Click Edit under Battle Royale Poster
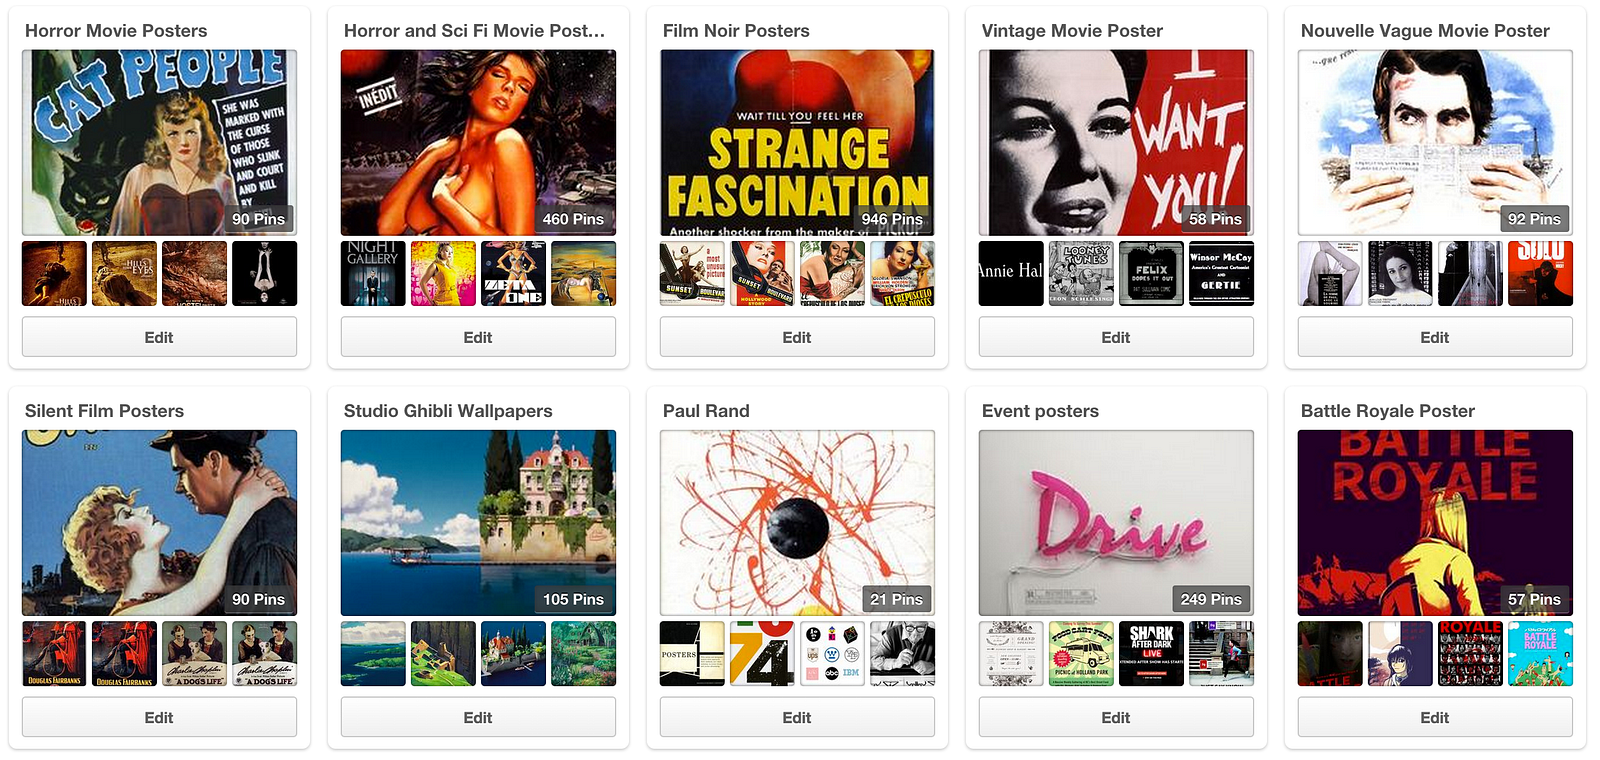The image size is (1600, 760). coord(1435,717)
